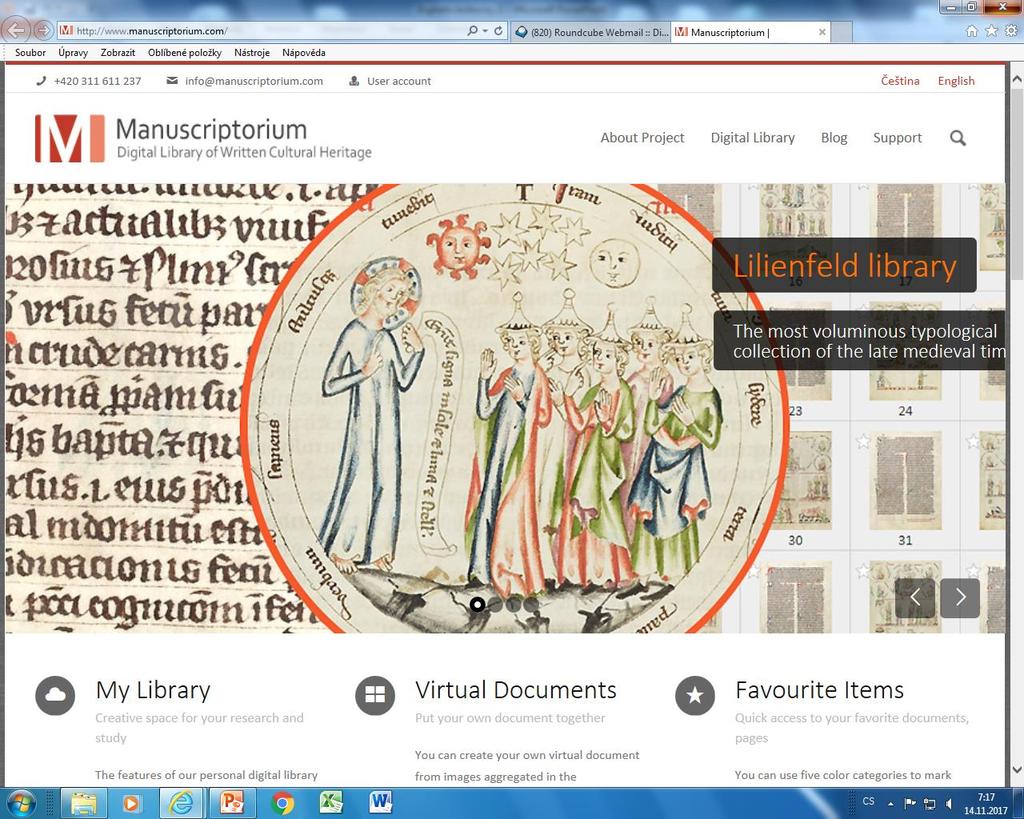Click the phone number +420 311 611 237

97,81
